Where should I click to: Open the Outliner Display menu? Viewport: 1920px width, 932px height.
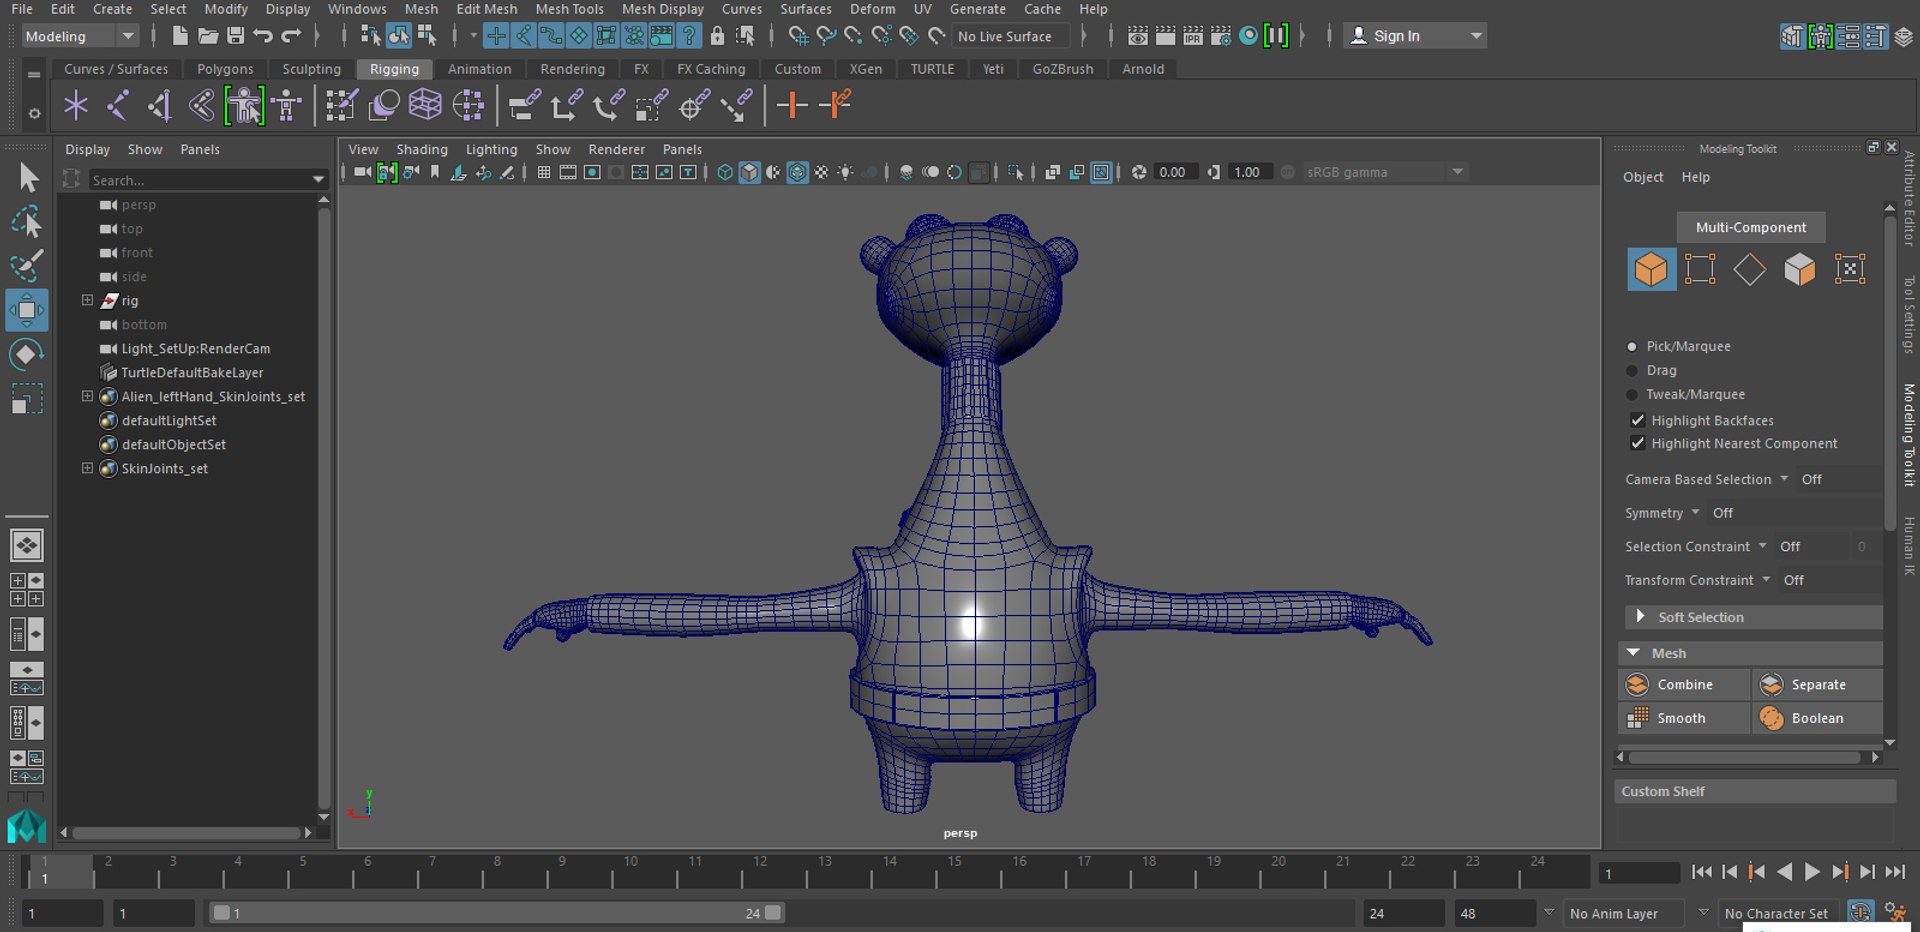coord(87,149)
